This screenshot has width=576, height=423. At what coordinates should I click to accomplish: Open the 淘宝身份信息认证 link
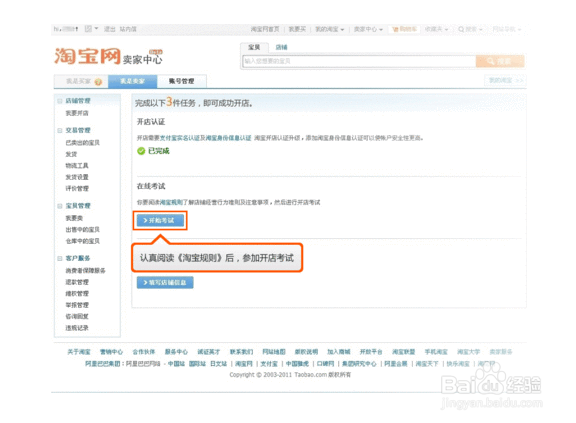tap(228, 138)
